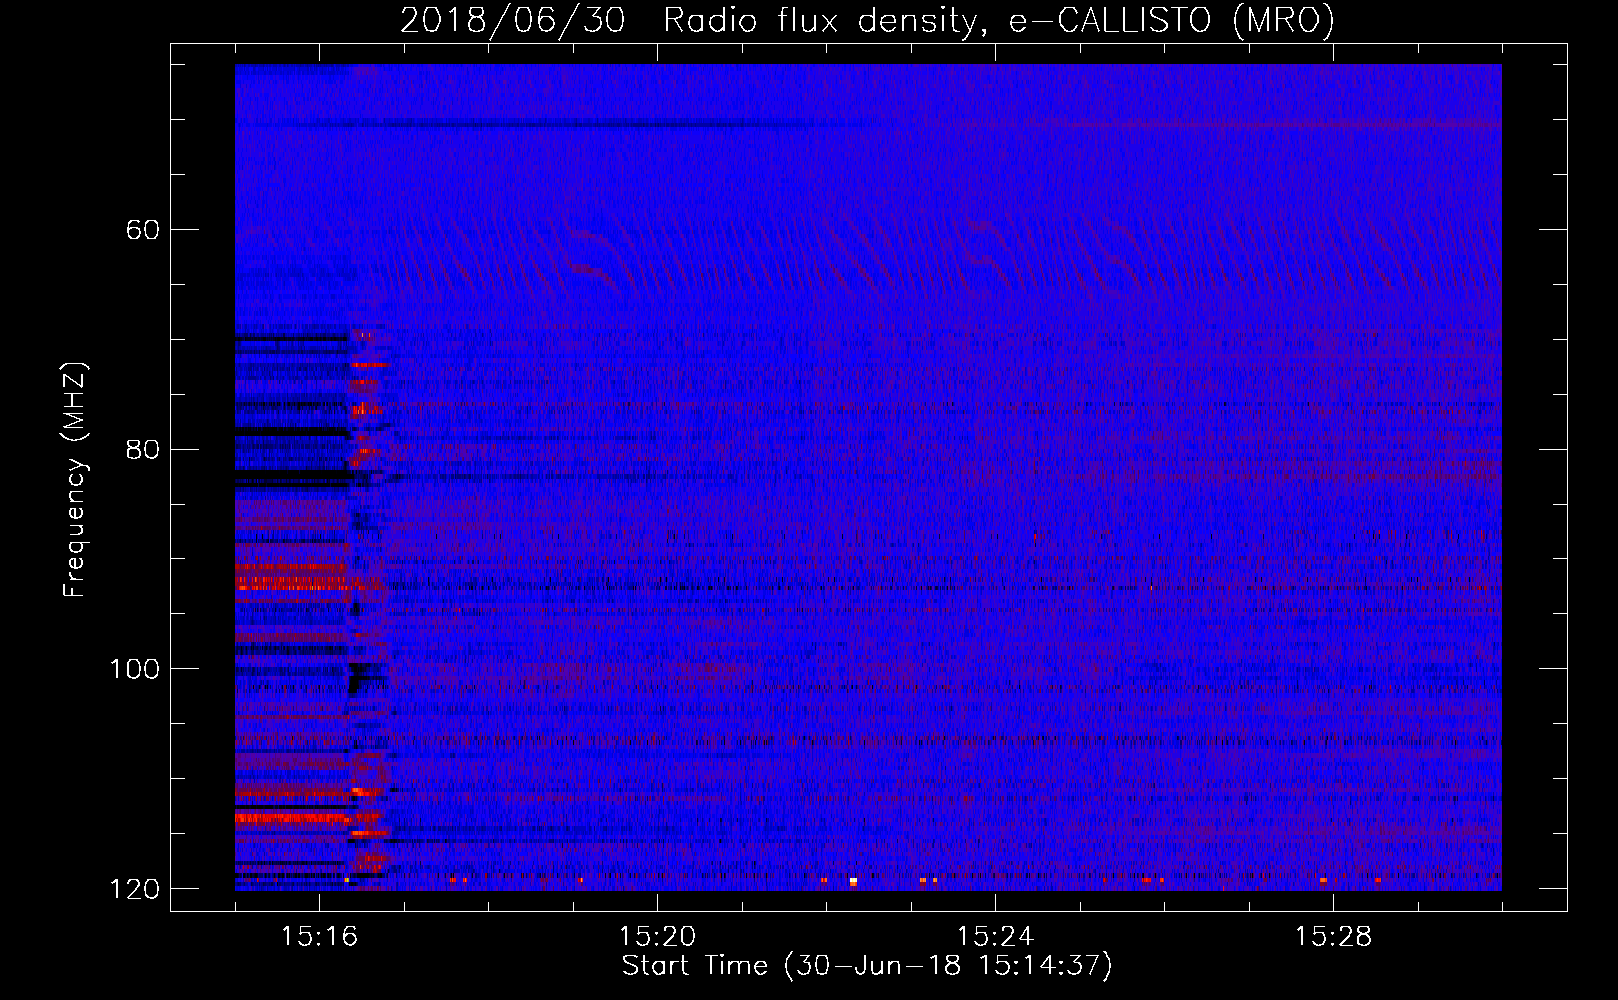
Task: Click the 15:20 time tick label
Action: click(657, 936)
